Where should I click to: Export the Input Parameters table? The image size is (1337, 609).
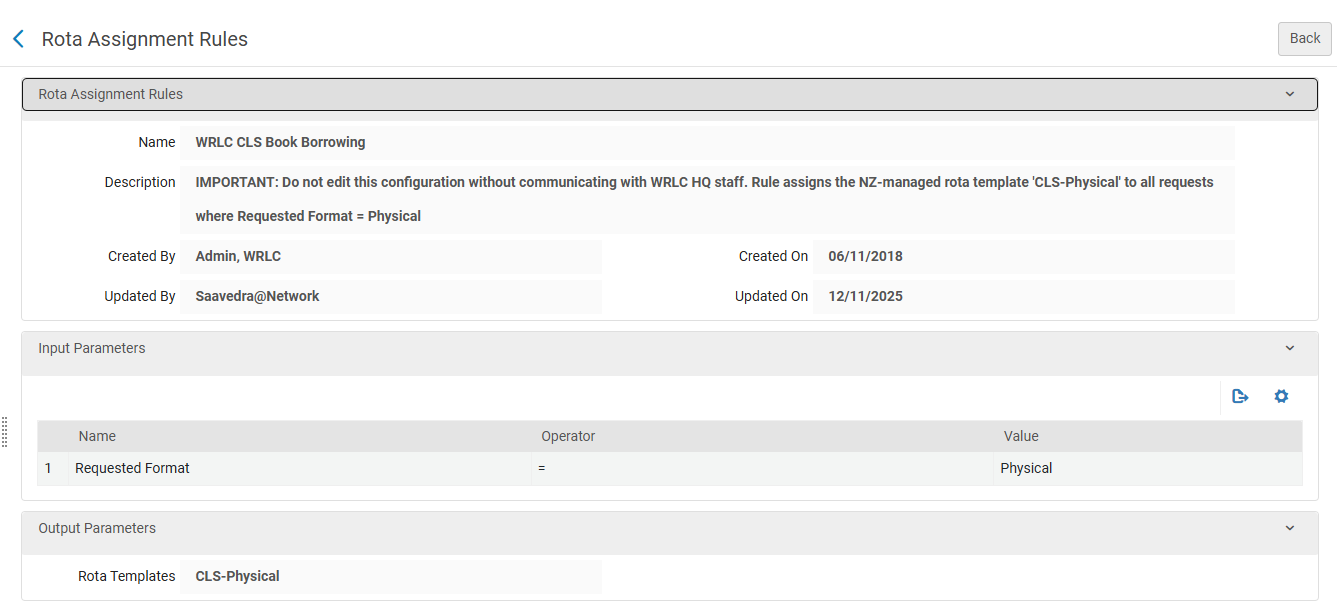1240,396
